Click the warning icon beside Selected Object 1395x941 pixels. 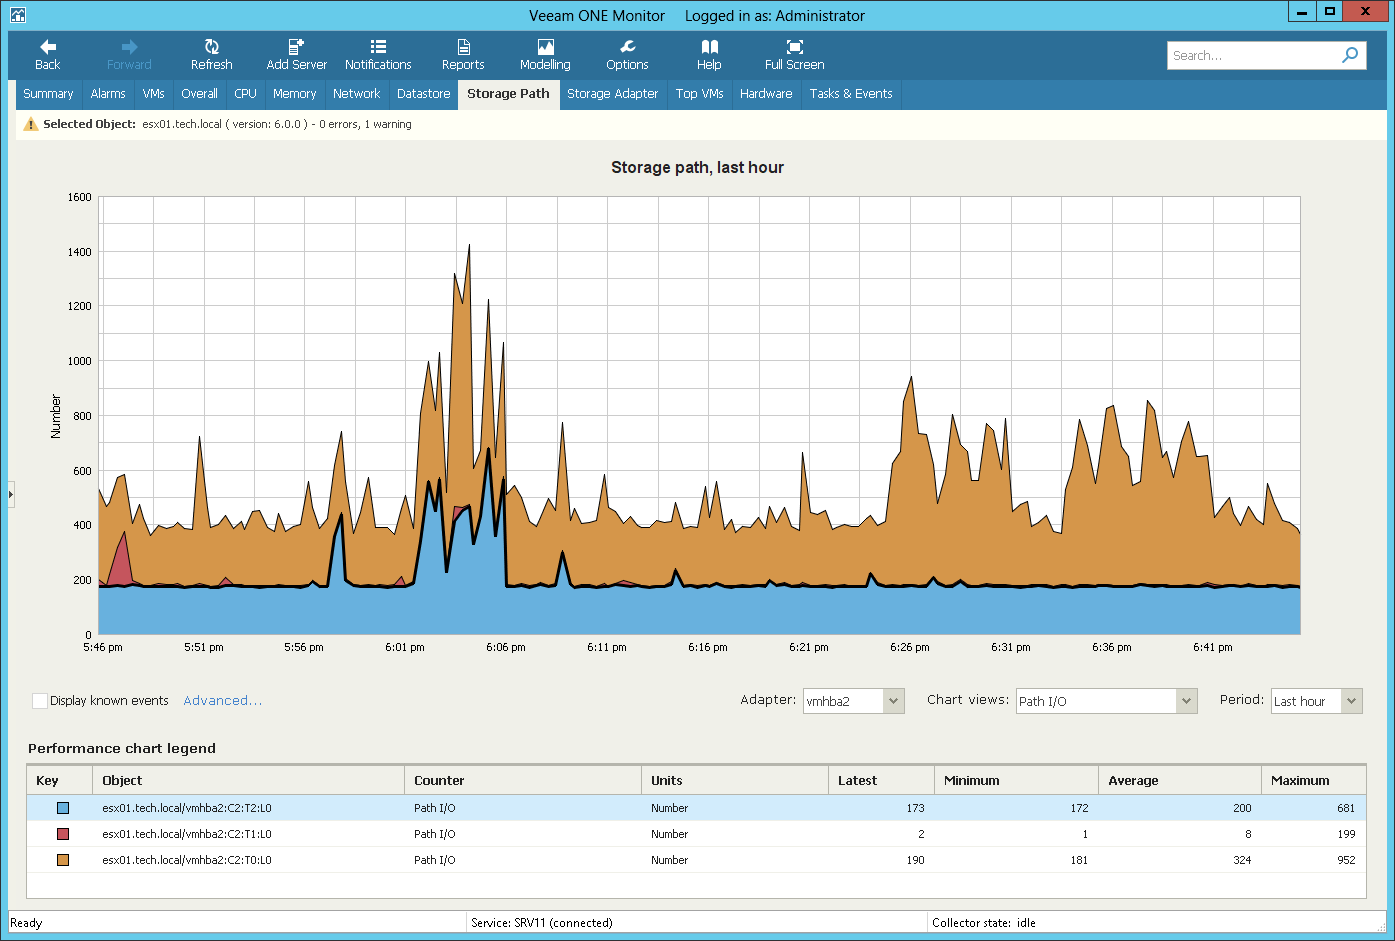(x=31, y=124)
